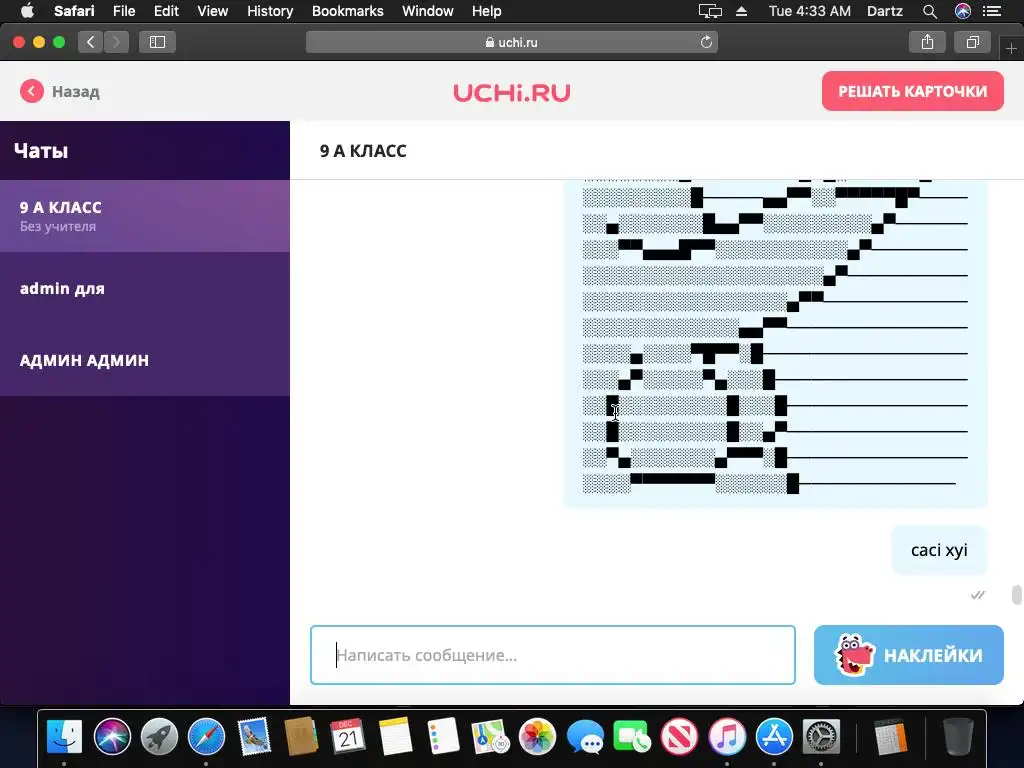Open the Edit menu

tap(167, 11)
